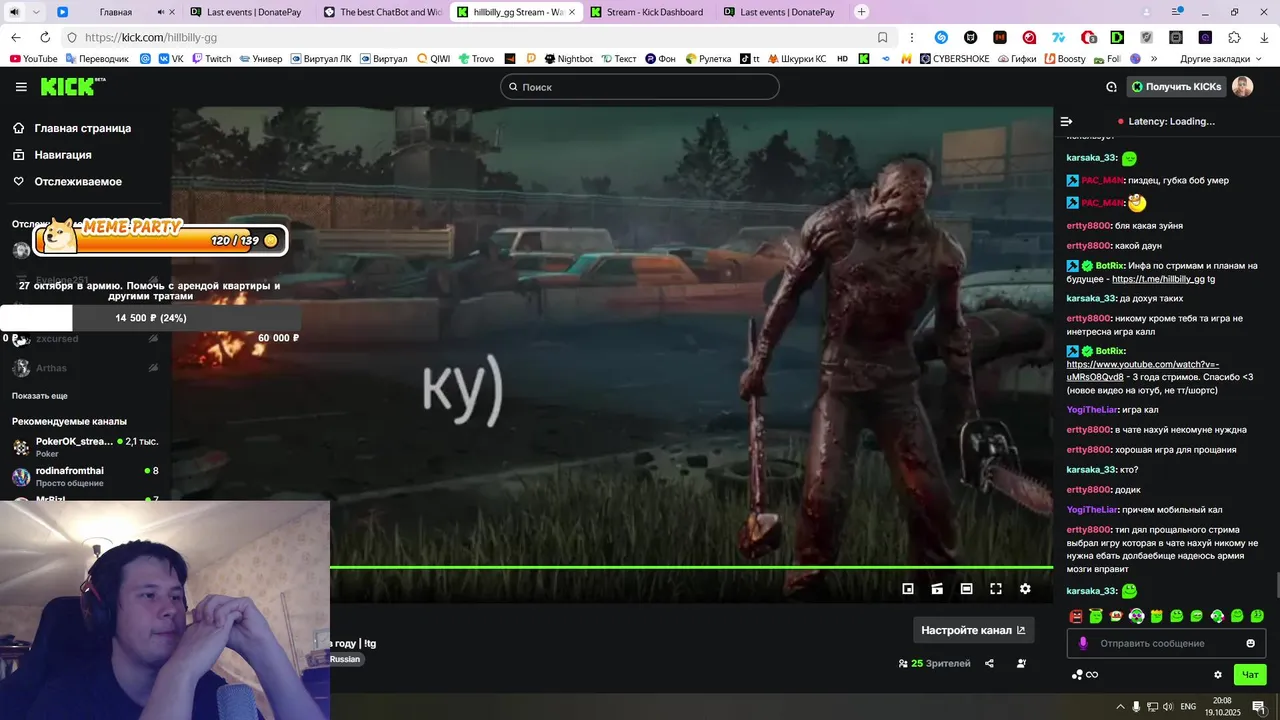
Task: Click the donation goal progress bar
Action: click(x=150, y=318)
